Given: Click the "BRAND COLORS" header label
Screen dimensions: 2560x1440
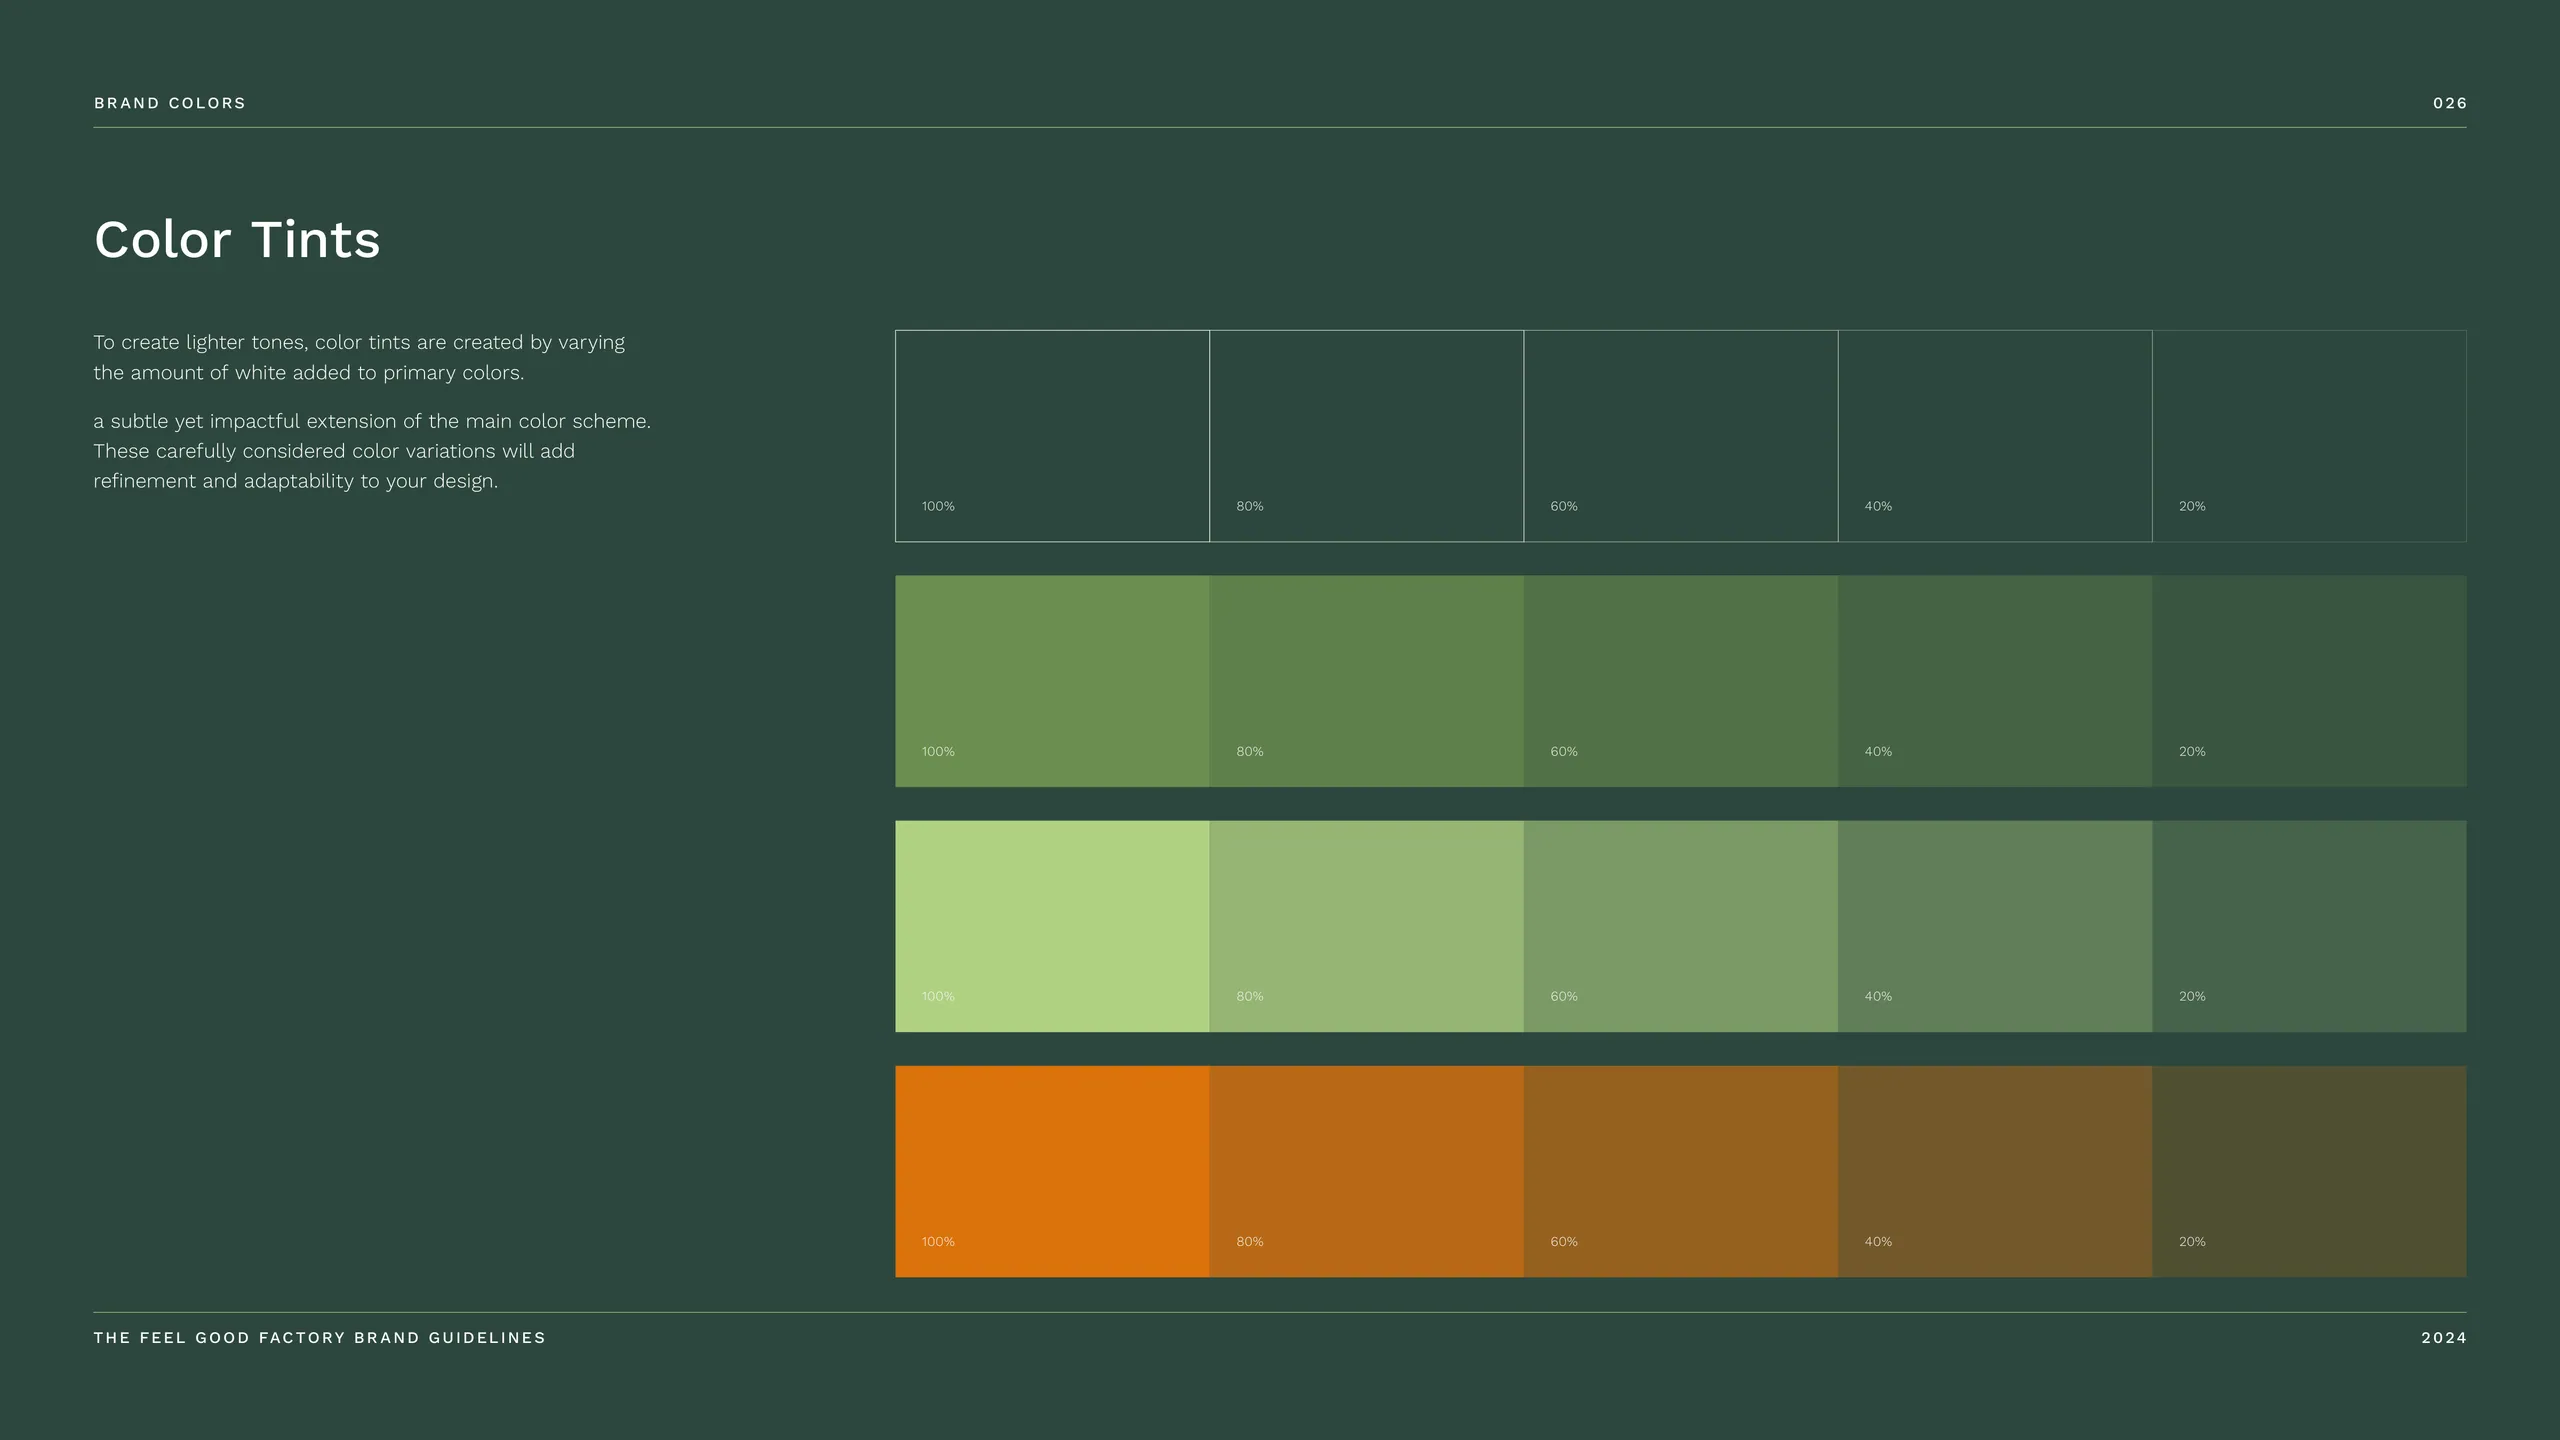Looking at the screenshot, I should pyautogui.click(x=170, y=103).
